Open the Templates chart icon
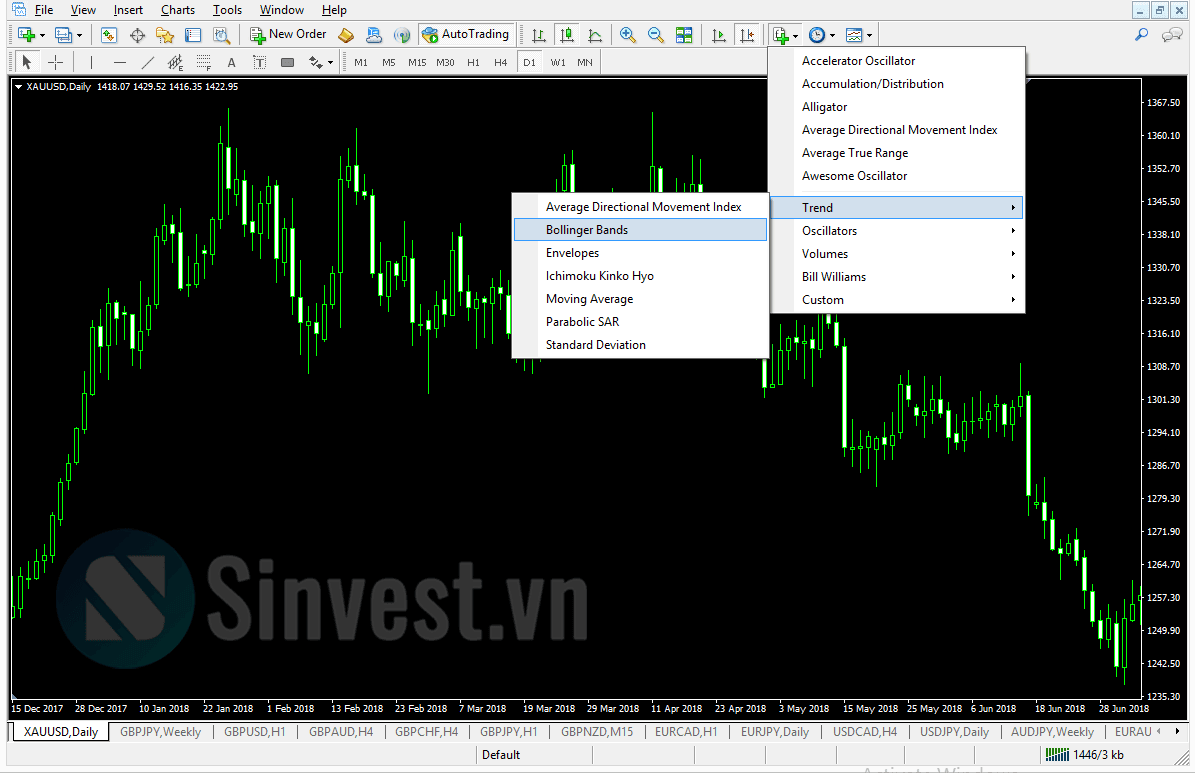 (854, 35)
